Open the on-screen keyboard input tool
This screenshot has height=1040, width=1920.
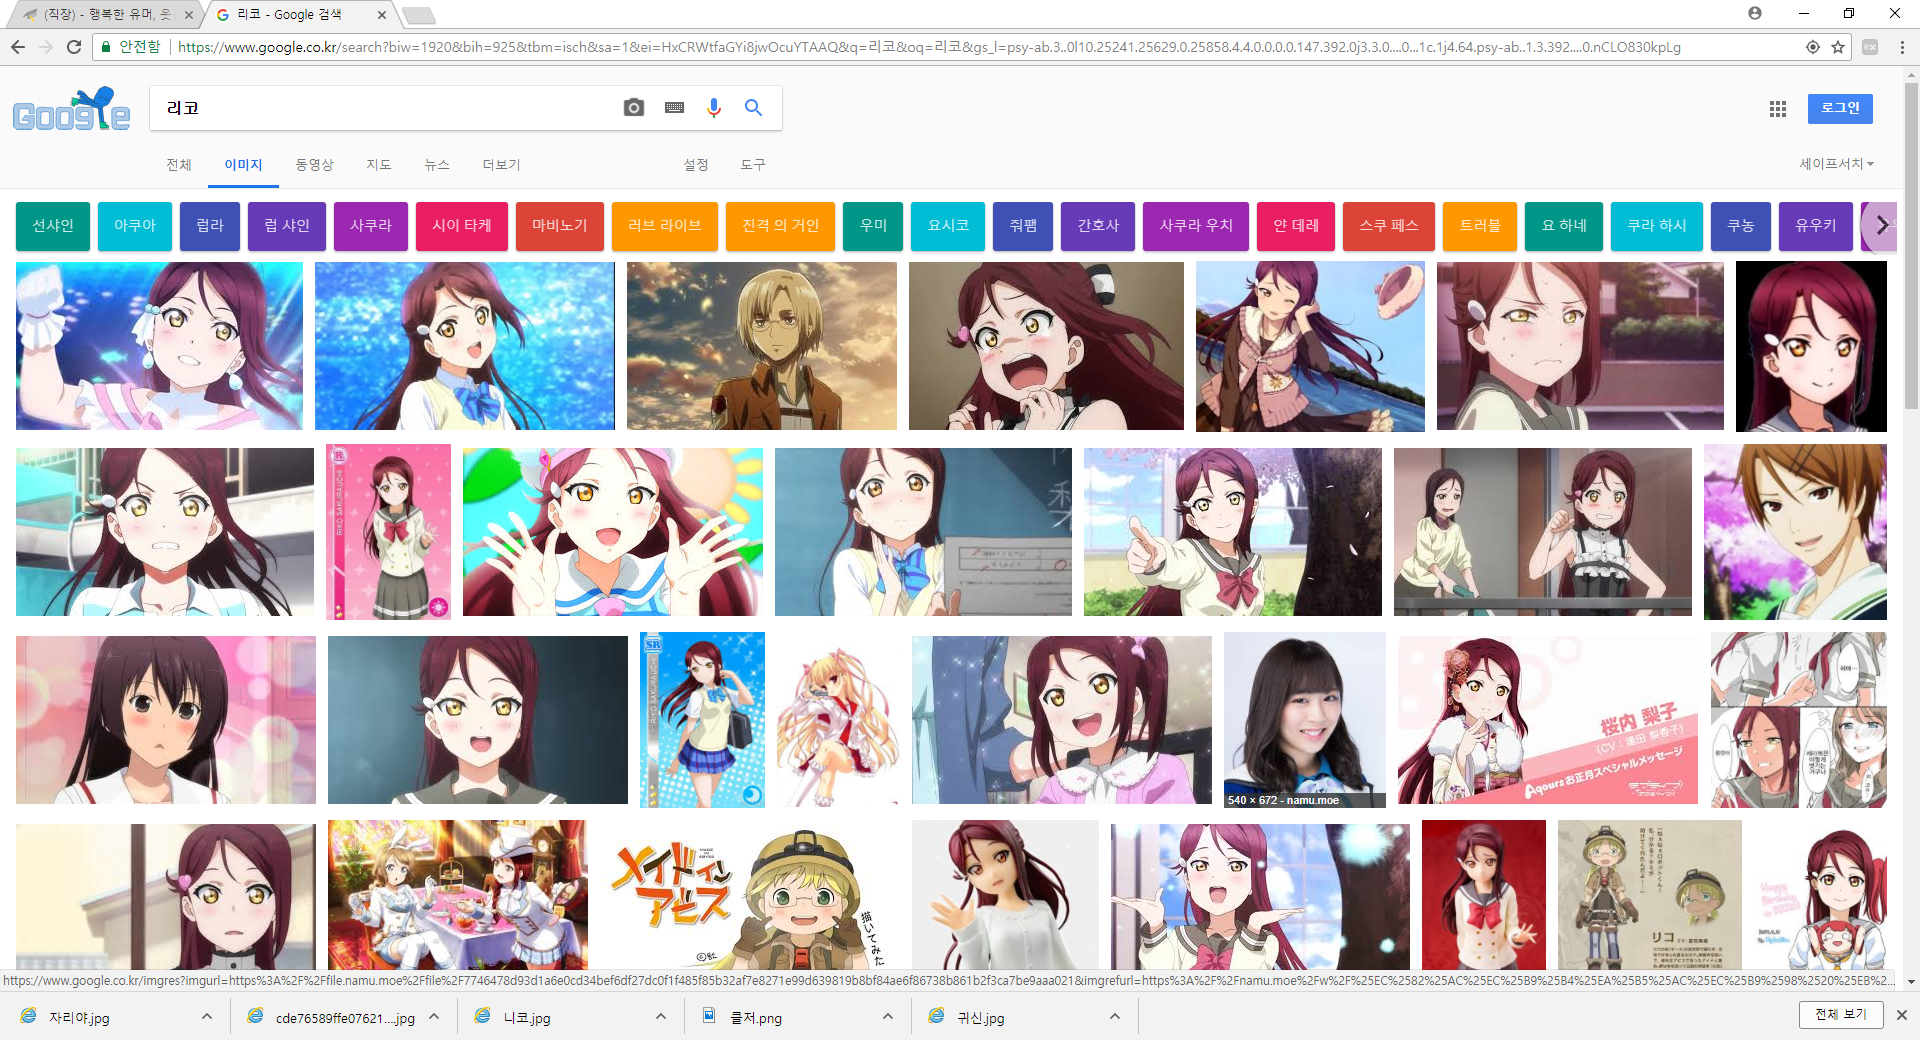[674, 108]
